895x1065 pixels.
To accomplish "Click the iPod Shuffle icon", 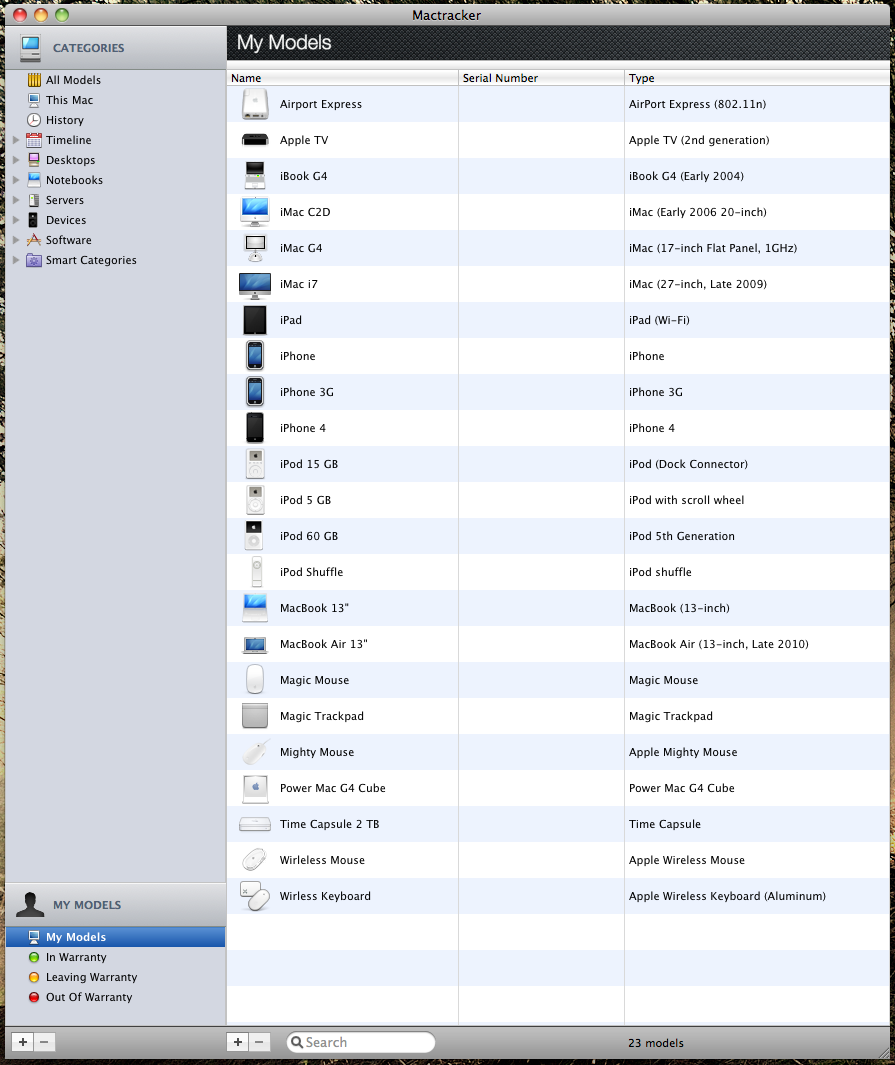I will [x=257, y=572].
